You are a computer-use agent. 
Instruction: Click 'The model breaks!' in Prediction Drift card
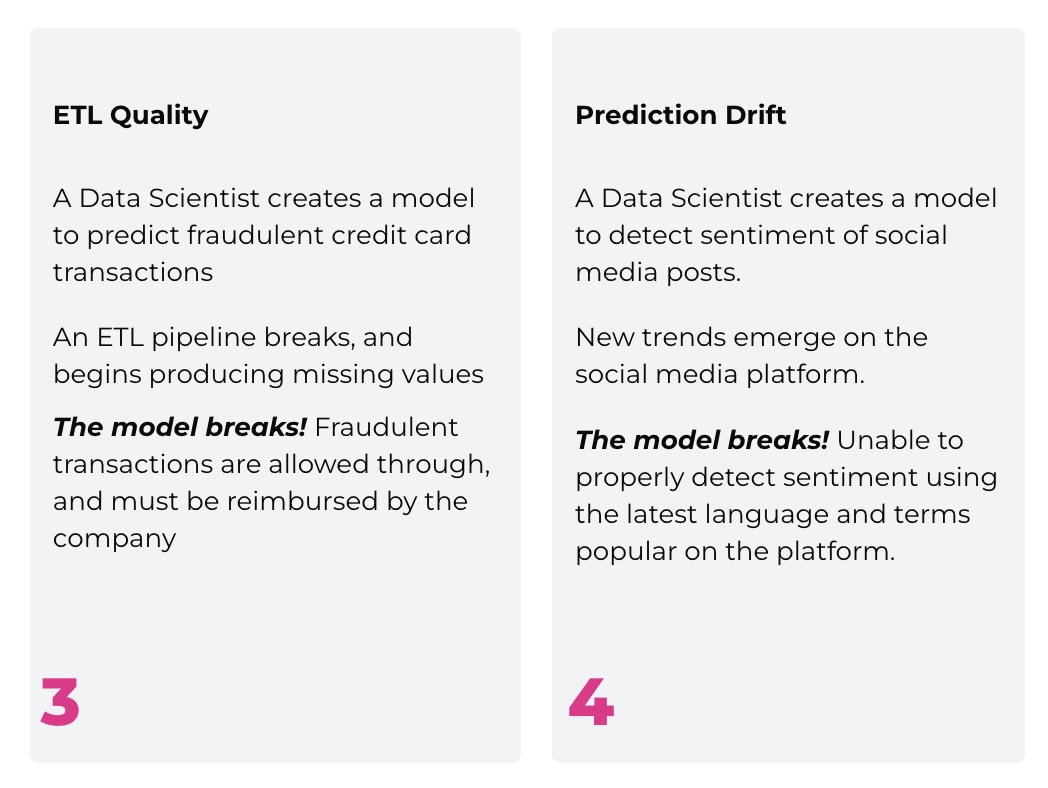(x=702, y=440)
